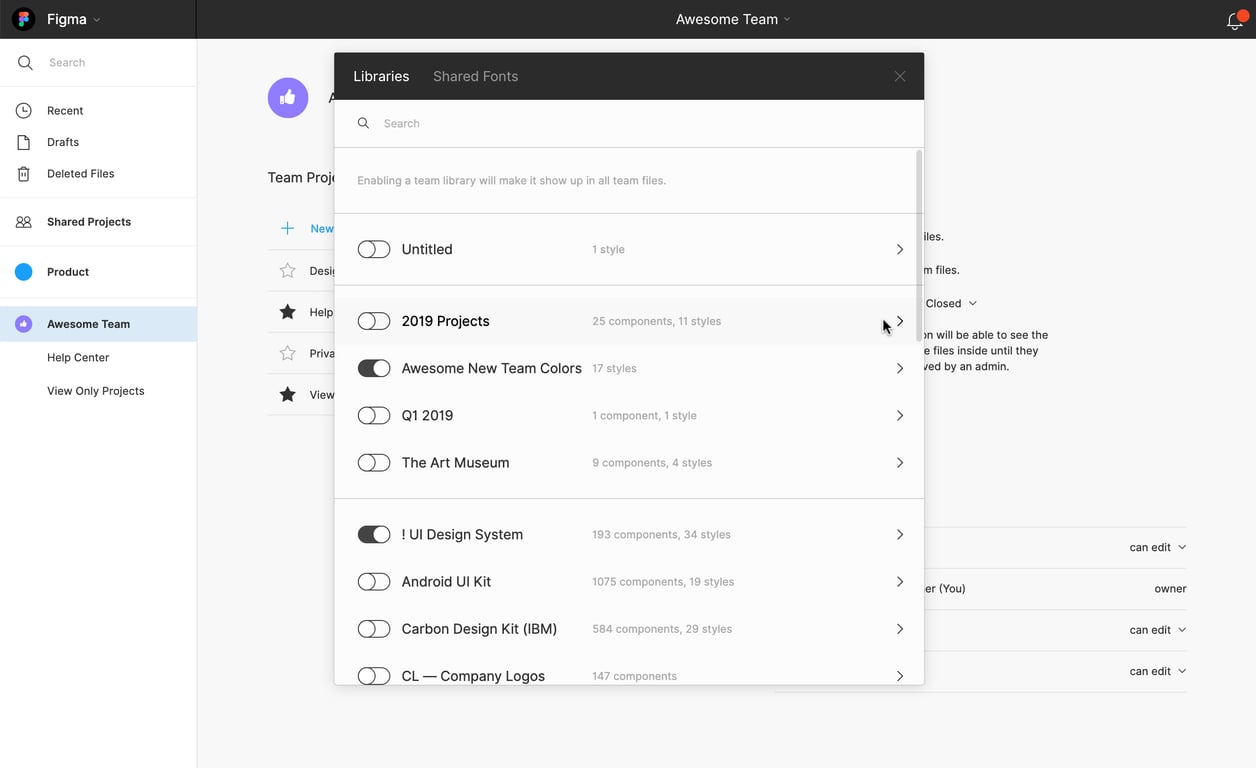This screenshot has width=1256, height=768.
Task: Disable the Awesome New Team Colors toggle
Action: 374,368
